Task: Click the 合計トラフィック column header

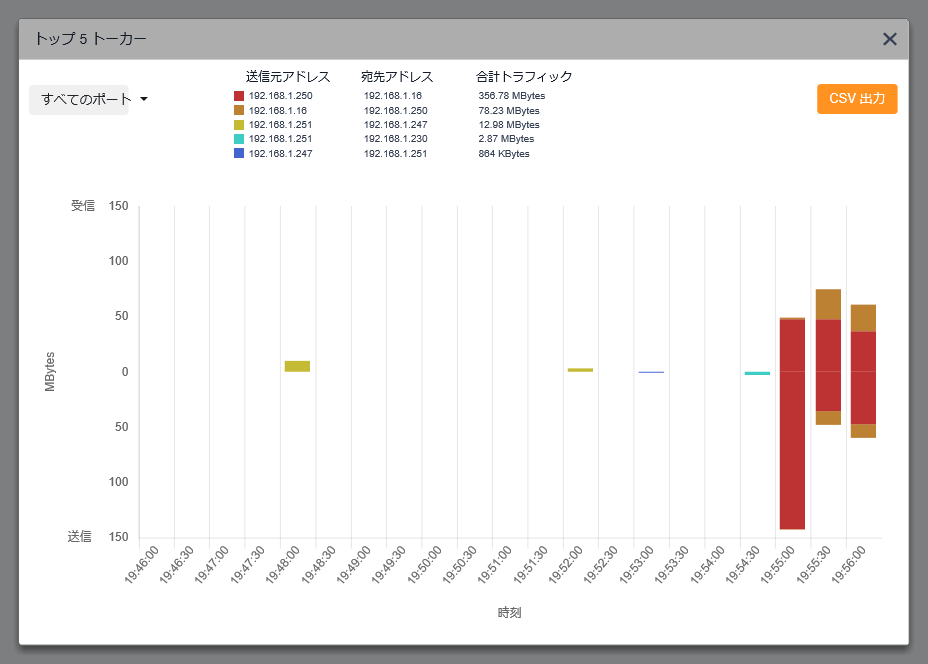Action: [x=524, y=77]
